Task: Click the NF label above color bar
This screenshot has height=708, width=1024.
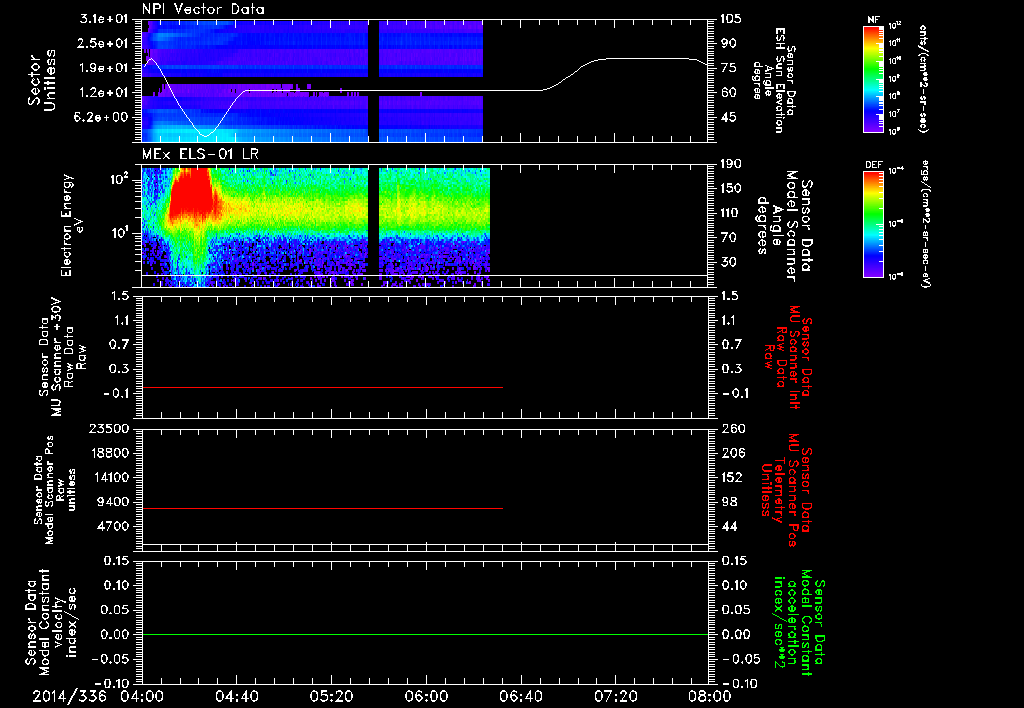Action: (873, 20)
